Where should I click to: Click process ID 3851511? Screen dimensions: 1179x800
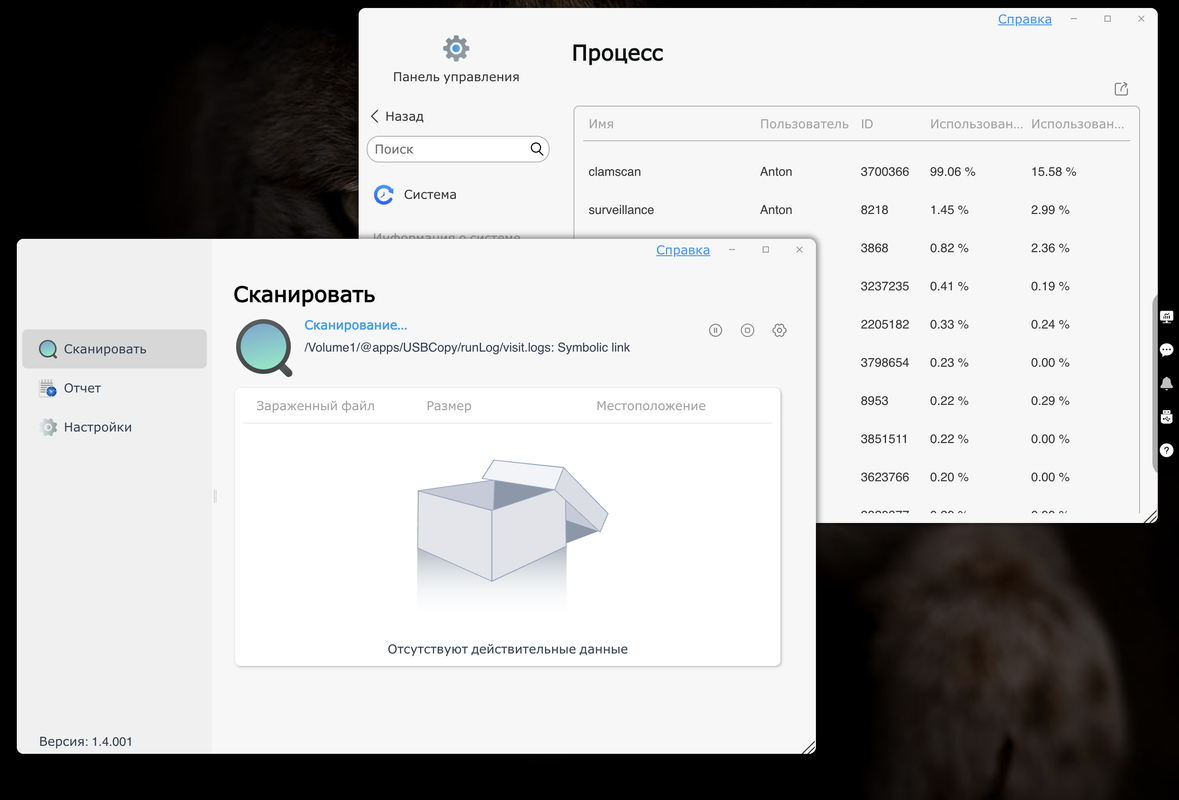[x=883, y=439]
